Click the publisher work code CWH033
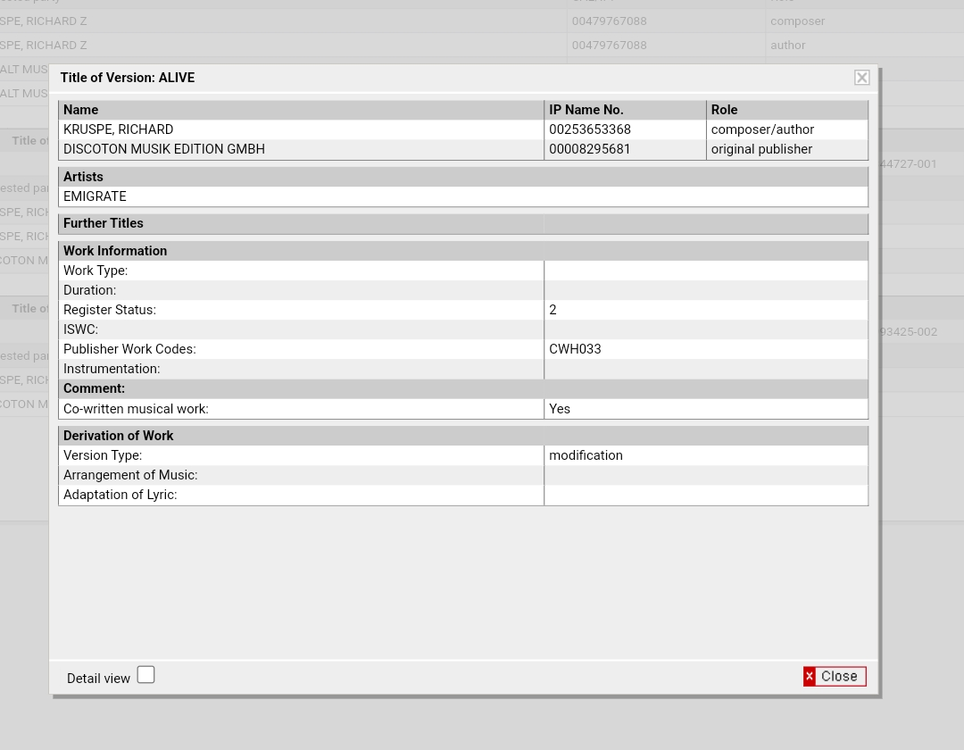Viewport: 964px width, 750px height. (575, 349)
